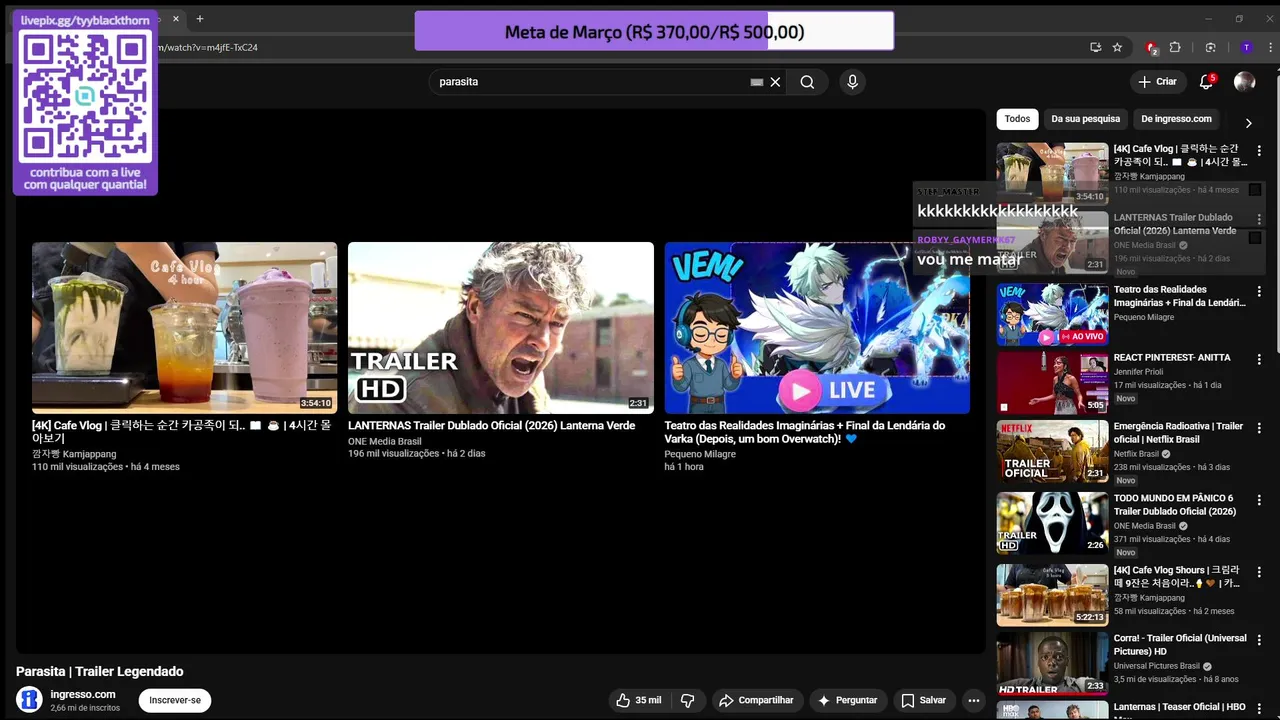This screenshot has width=1280, height=720.
Task: Click the Google Lens screenshot search icon
Action: click(x=1211, y=47)
